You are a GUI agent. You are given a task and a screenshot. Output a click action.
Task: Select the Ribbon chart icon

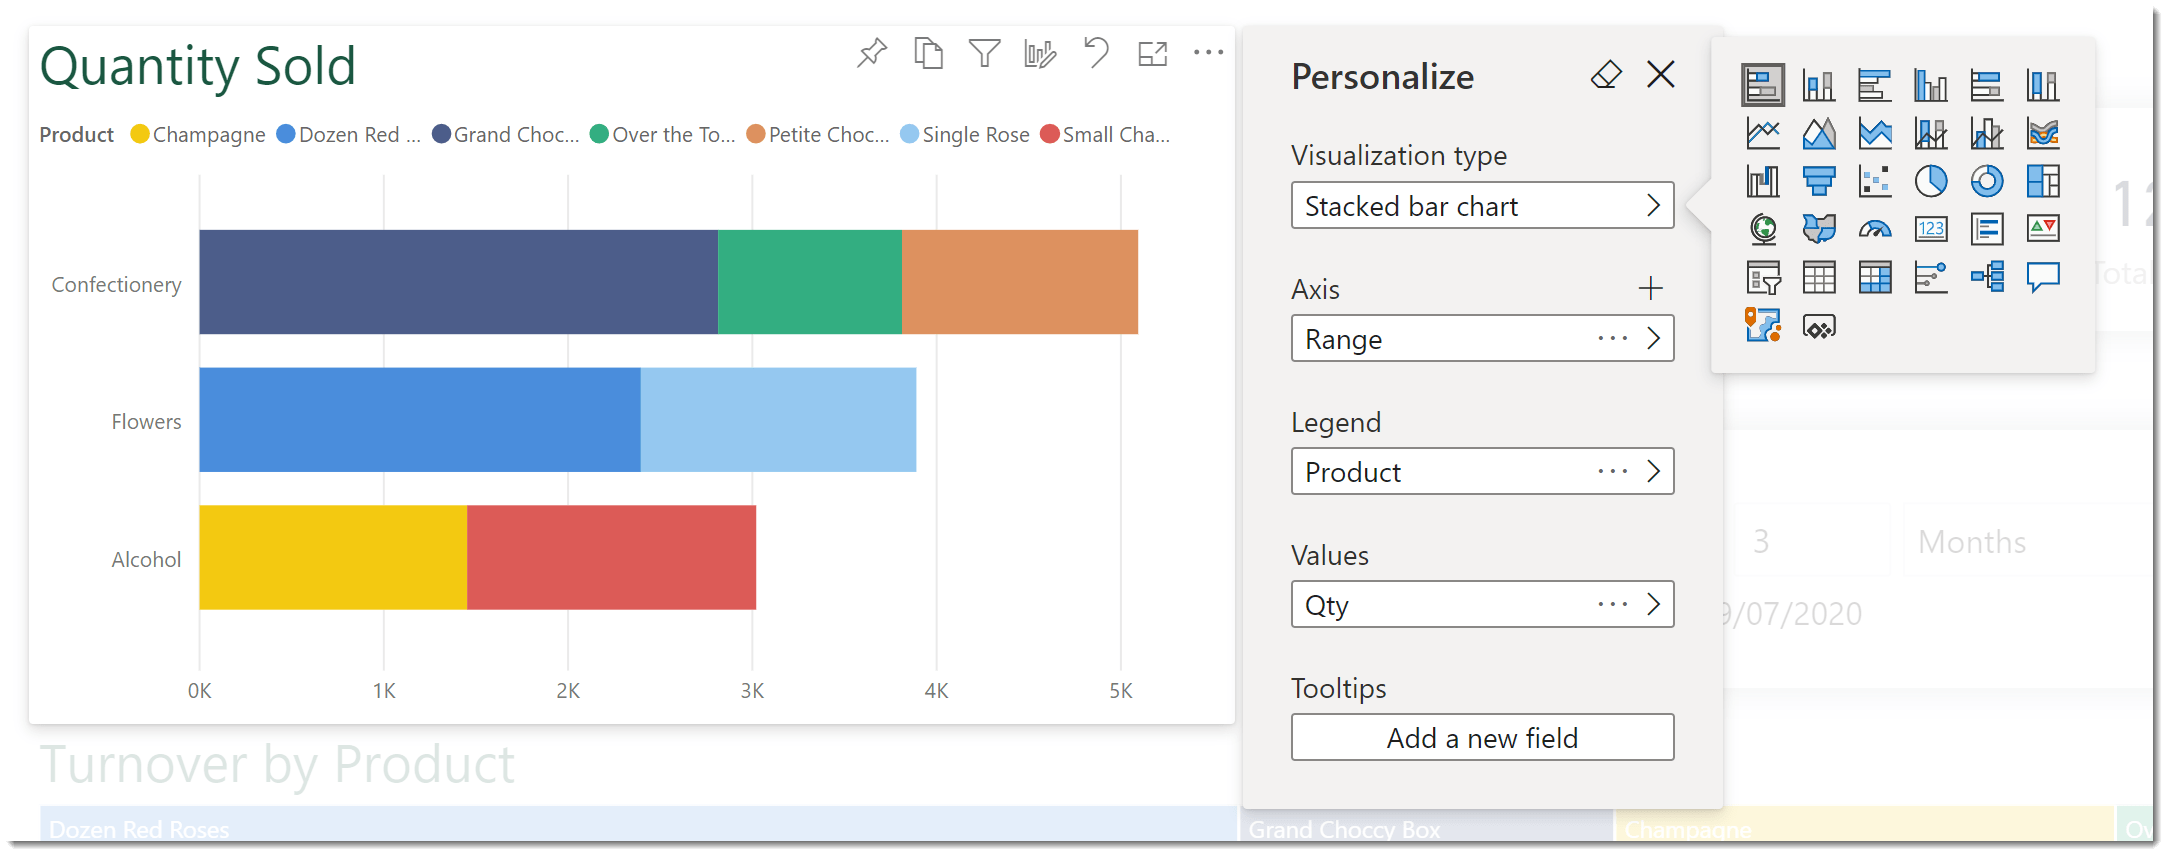point(2043,133)
